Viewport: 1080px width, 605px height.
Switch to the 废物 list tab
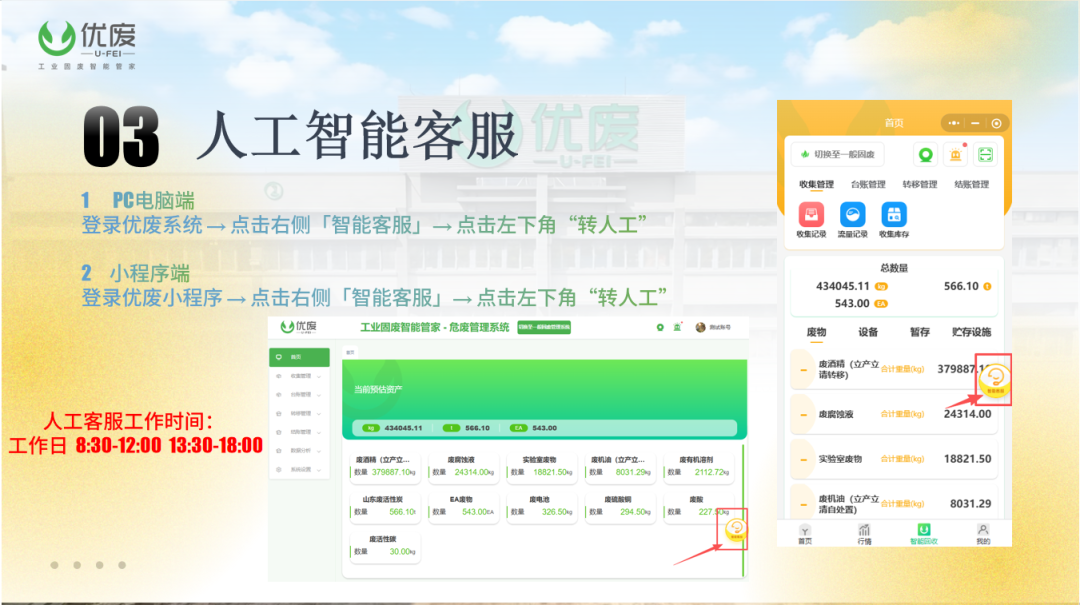(816, 332)
